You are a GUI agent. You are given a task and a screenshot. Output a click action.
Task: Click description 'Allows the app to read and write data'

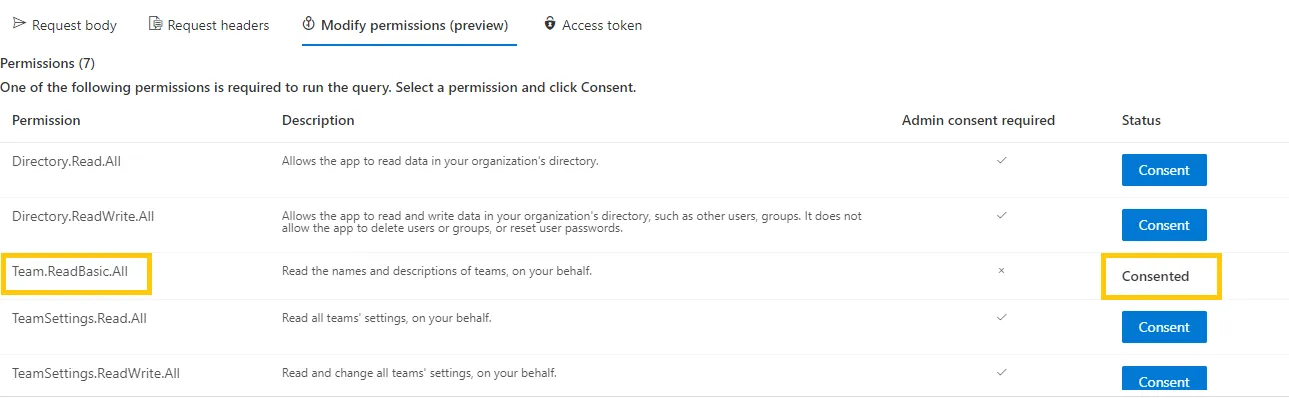coord(572,222)
